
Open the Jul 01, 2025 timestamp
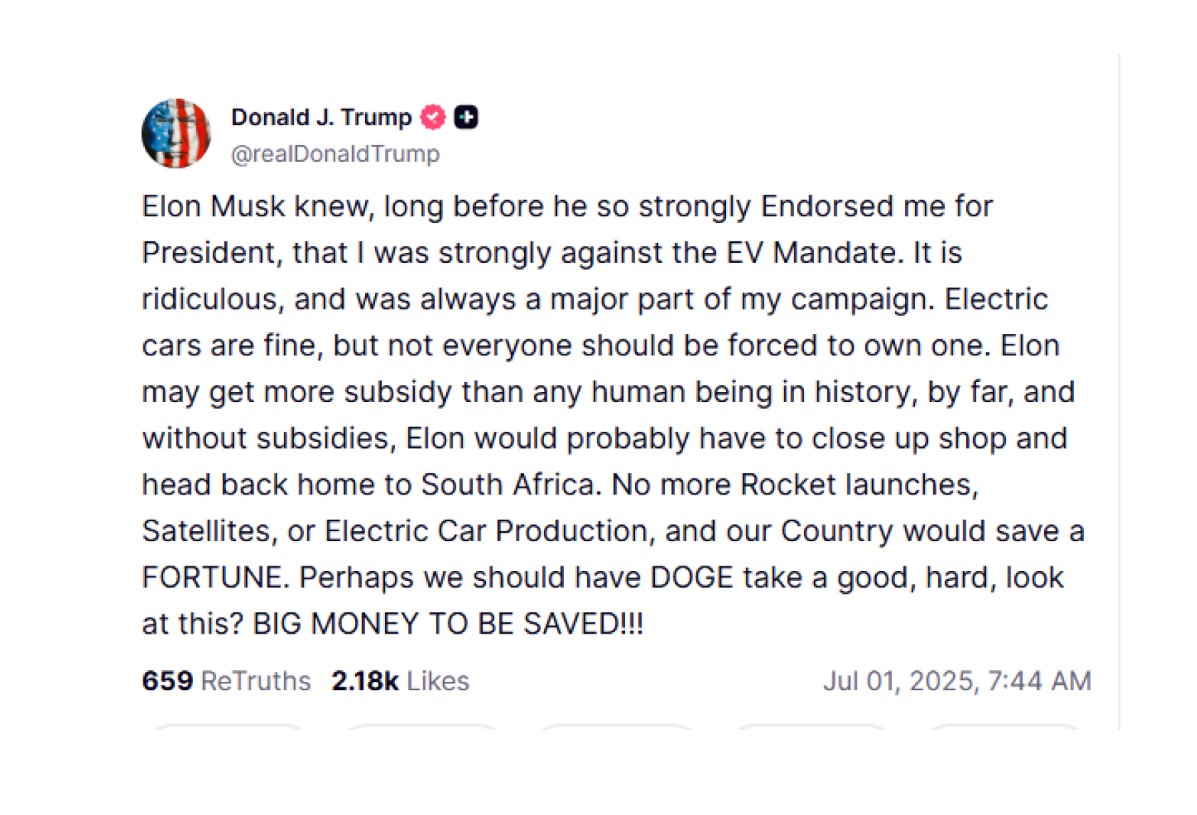point(957,681)
